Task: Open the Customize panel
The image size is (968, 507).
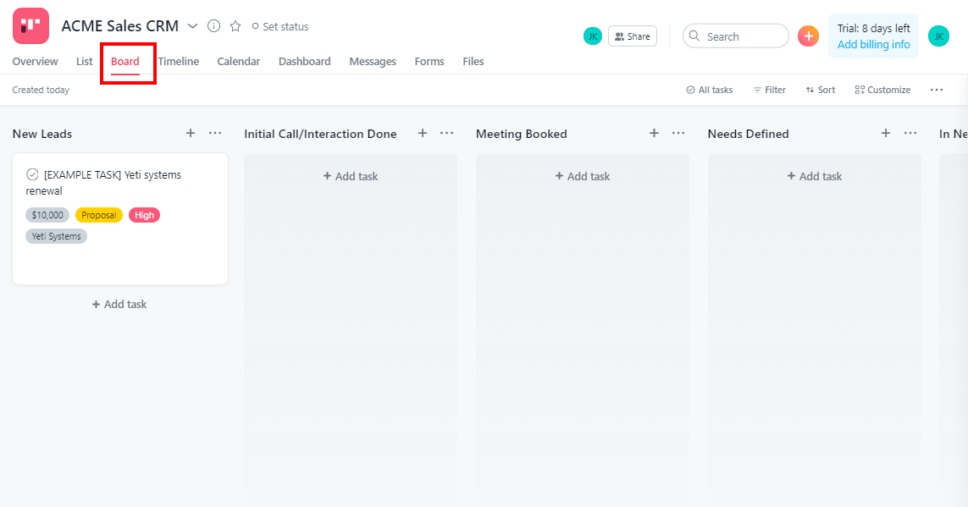Action: tap(883, 90)
